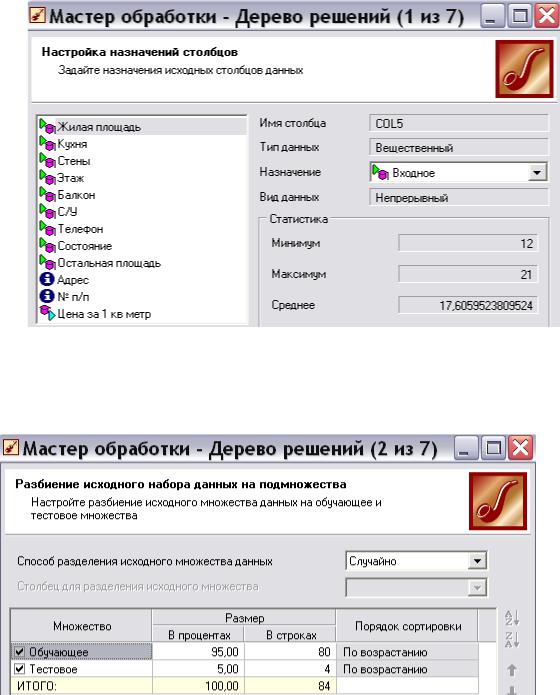Viewport: 560px width, 695px height.
Task: Click the Имя столбца field COL5
Action: (458, 123)
